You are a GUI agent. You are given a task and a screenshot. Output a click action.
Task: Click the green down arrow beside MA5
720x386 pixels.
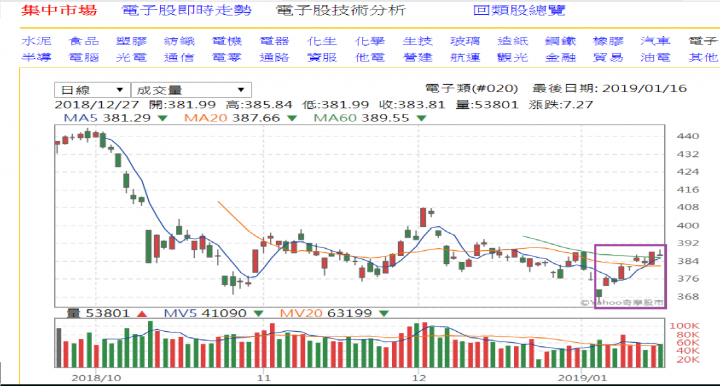162,118
